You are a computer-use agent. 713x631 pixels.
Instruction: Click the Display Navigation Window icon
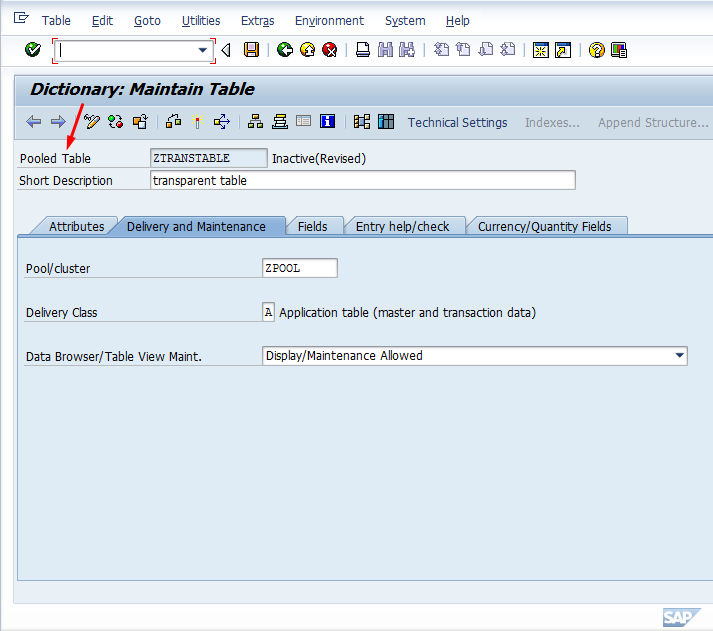[x=280, y=121]
